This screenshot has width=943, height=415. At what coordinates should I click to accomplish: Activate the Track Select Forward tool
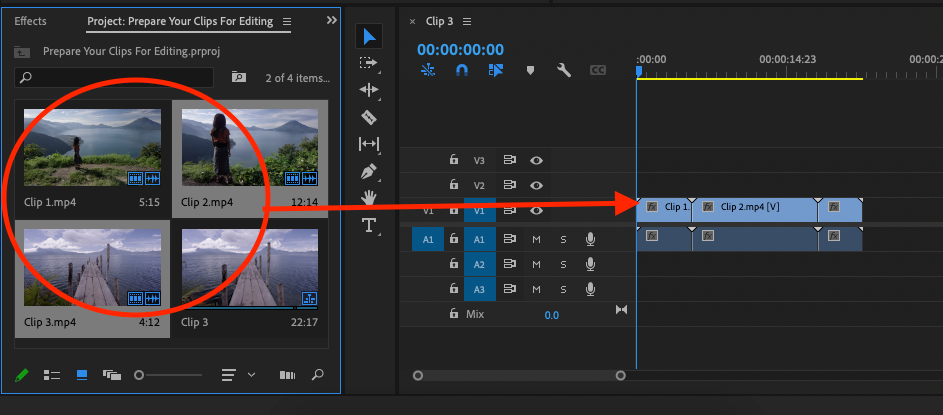coord(369,63)
